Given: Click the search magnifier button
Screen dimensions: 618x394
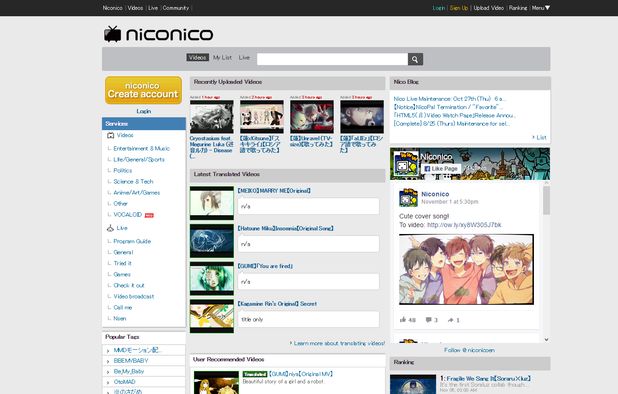Looking at the screenshot, I should point(415,59).
